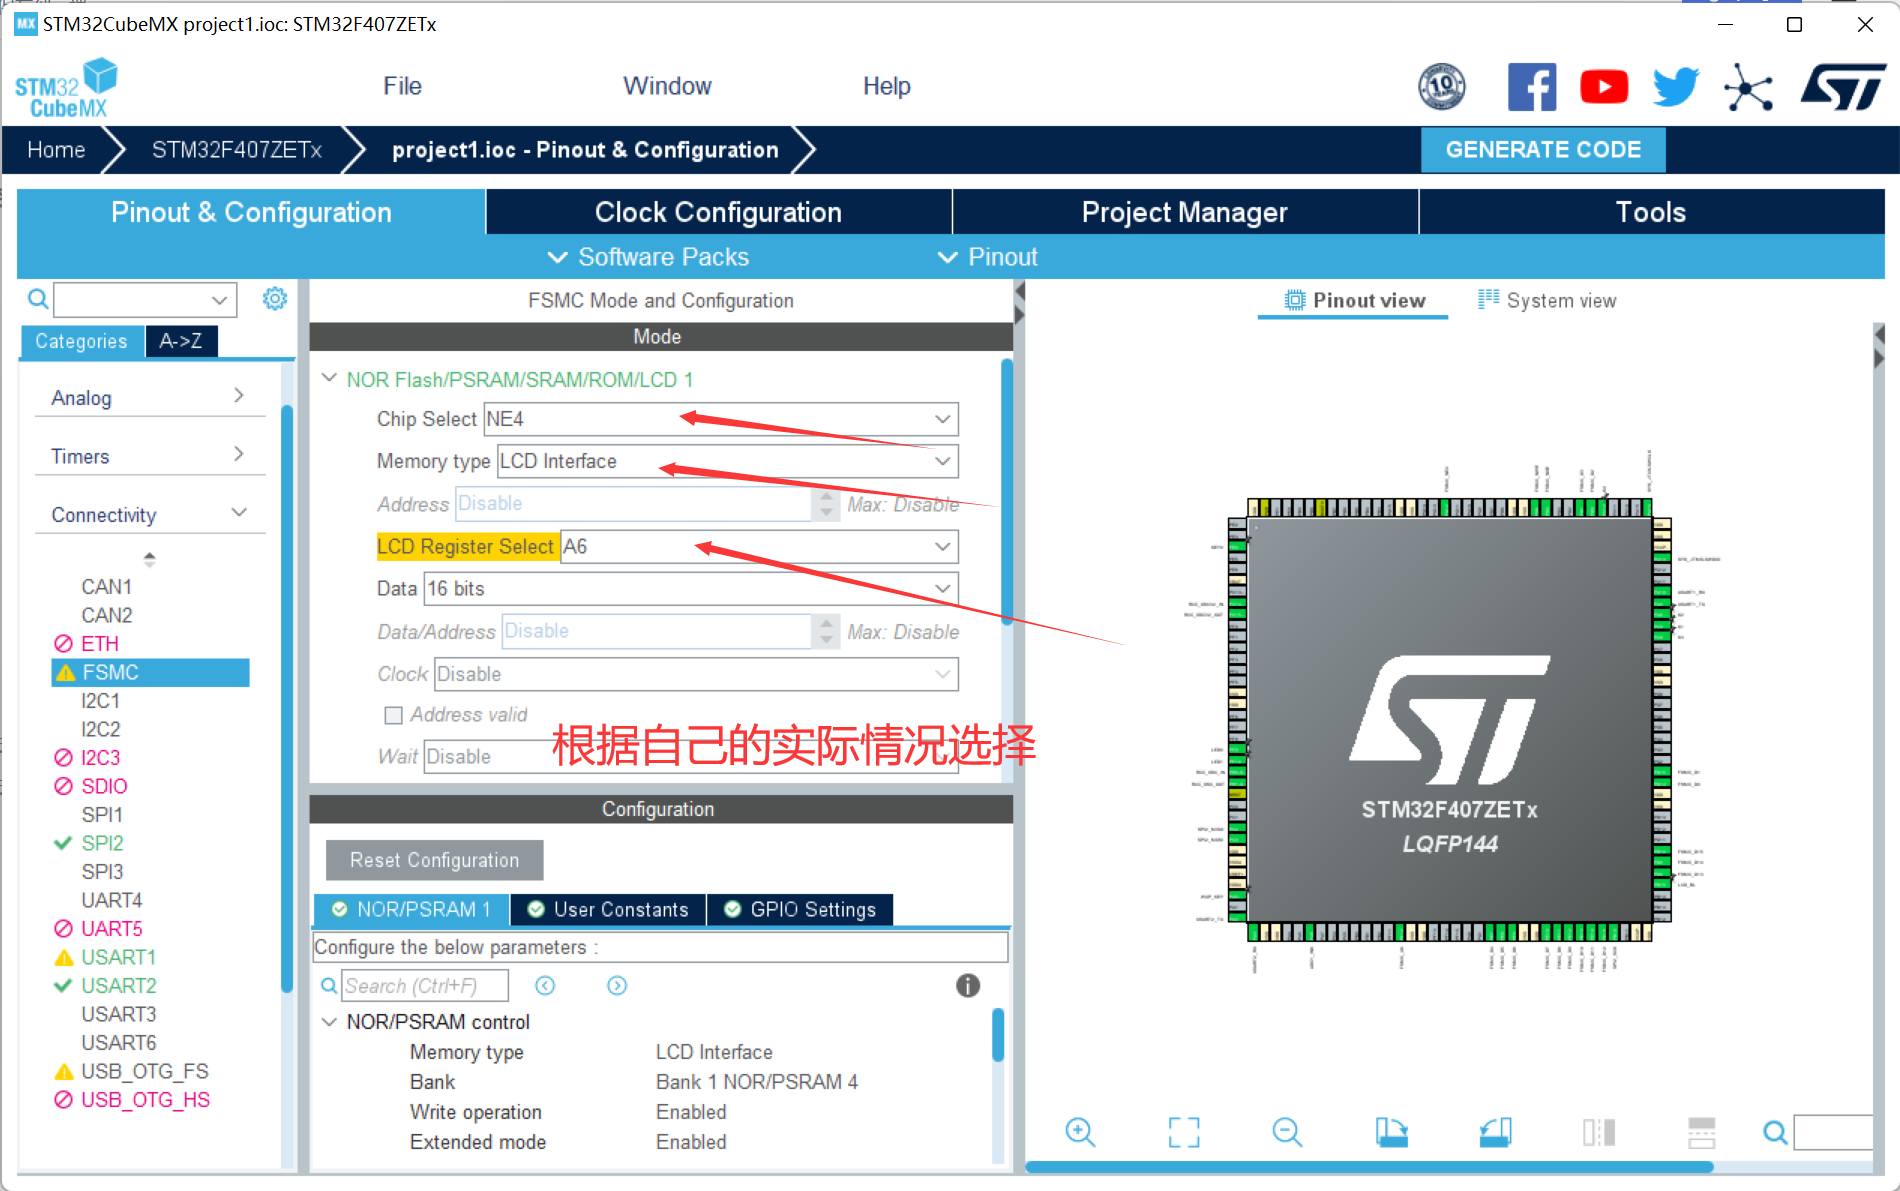
Task: Zoom out on the pinout view
Action: coord(1287,1132)
